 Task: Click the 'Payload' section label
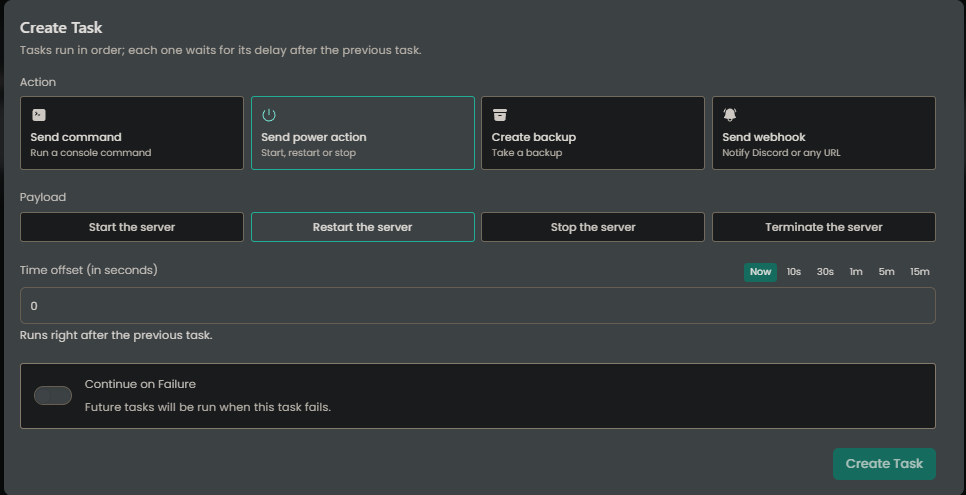(43, 197)
